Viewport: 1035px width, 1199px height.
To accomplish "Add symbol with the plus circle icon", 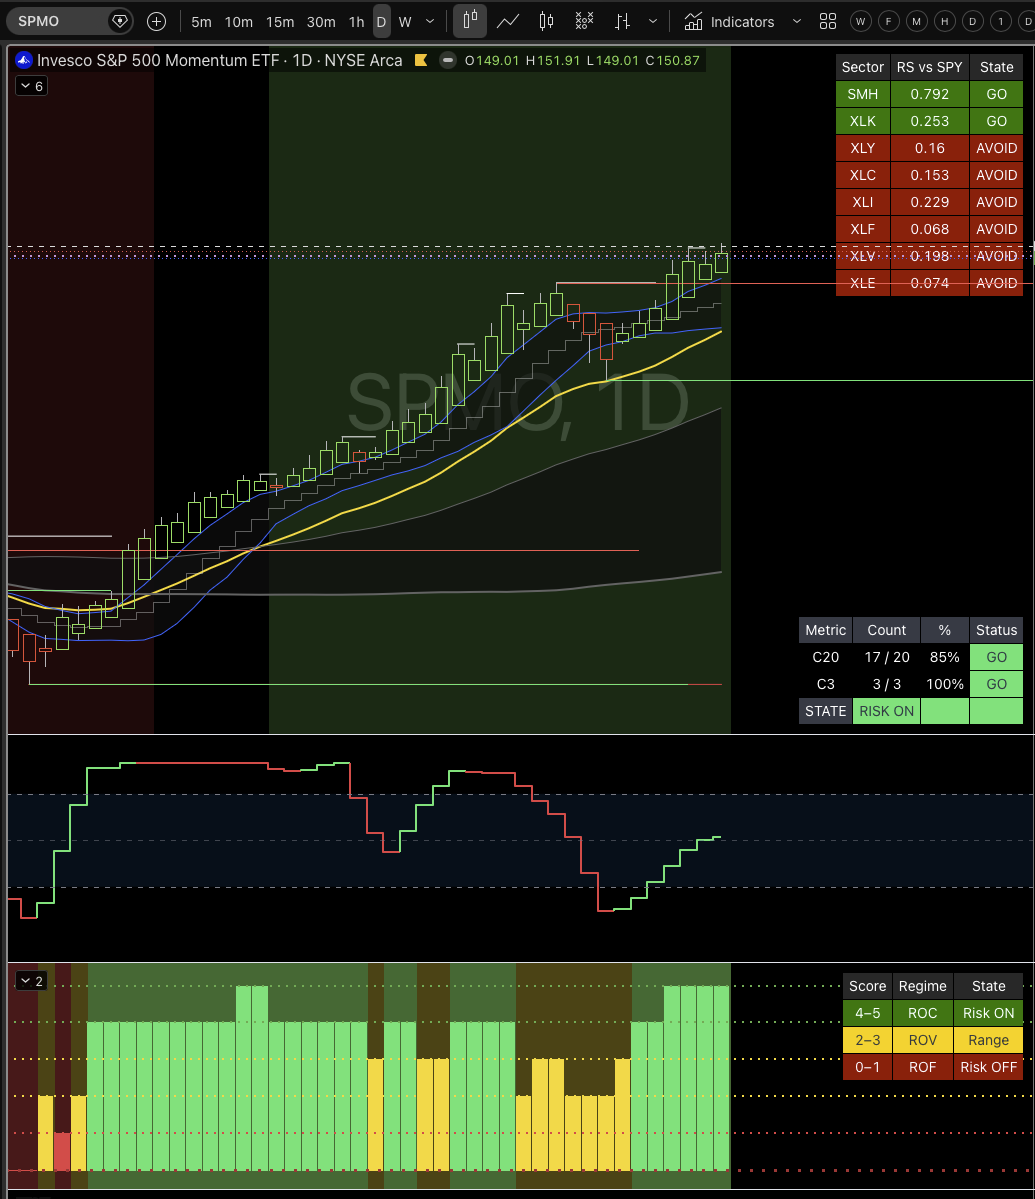I will pyautogui.click(x=157, y=21).
